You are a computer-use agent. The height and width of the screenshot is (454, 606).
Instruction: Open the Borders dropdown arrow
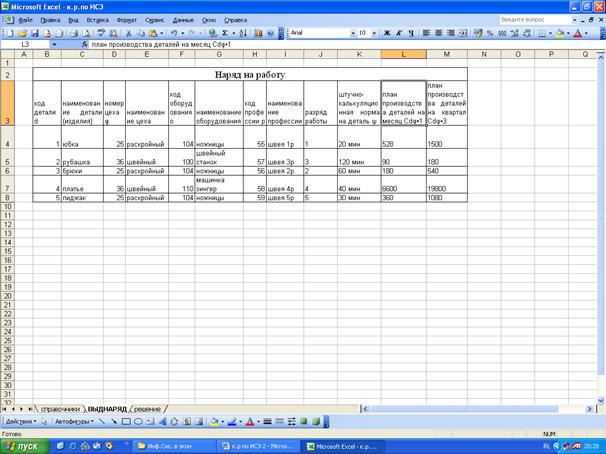(x=550, y=34)
